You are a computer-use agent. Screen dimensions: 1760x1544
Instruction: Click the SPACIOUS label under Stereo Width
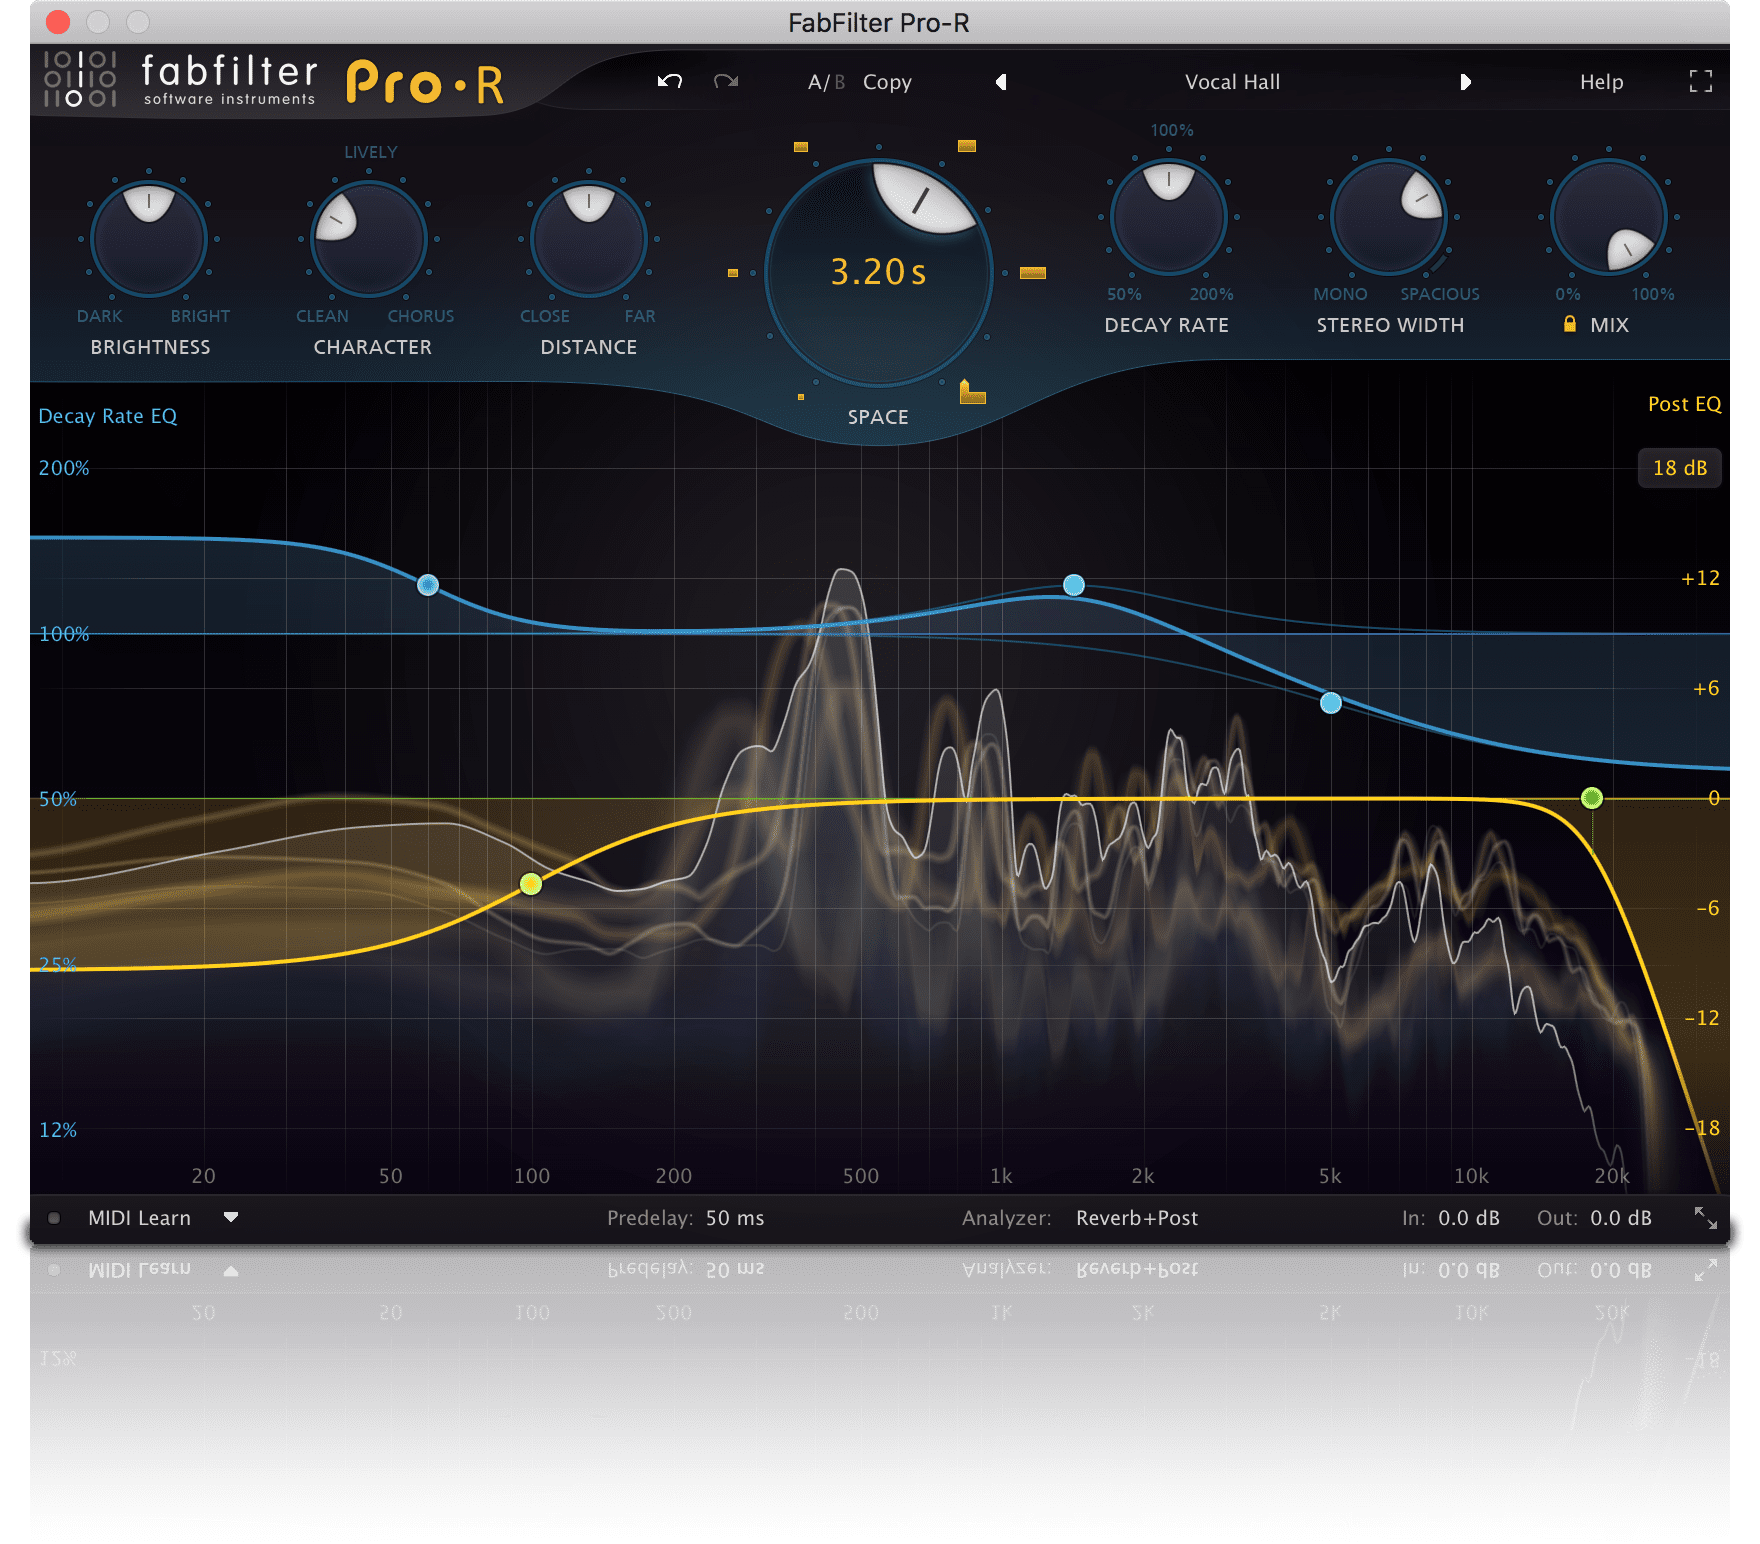1440,294
